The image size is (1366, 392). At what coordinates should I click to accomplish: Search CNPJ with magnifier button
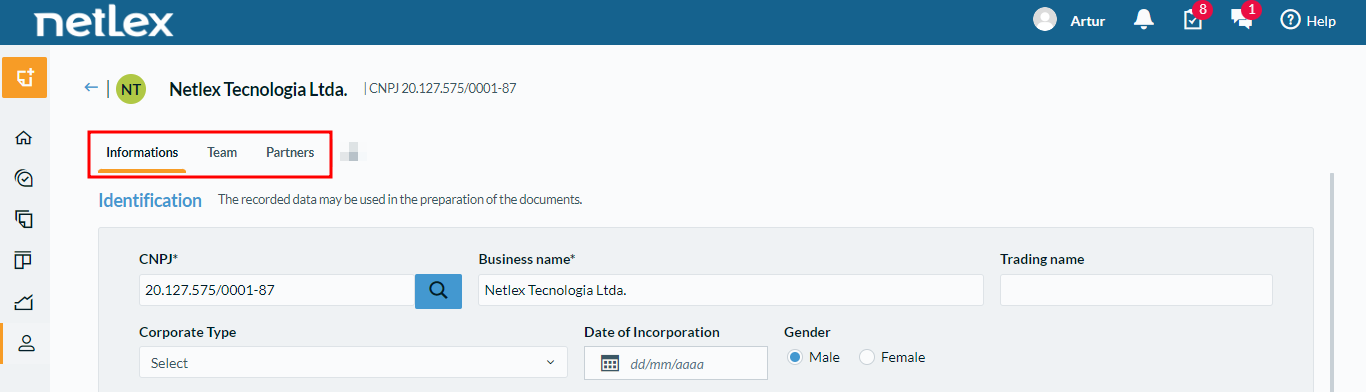pyautogui.click(x=438, y=291)
